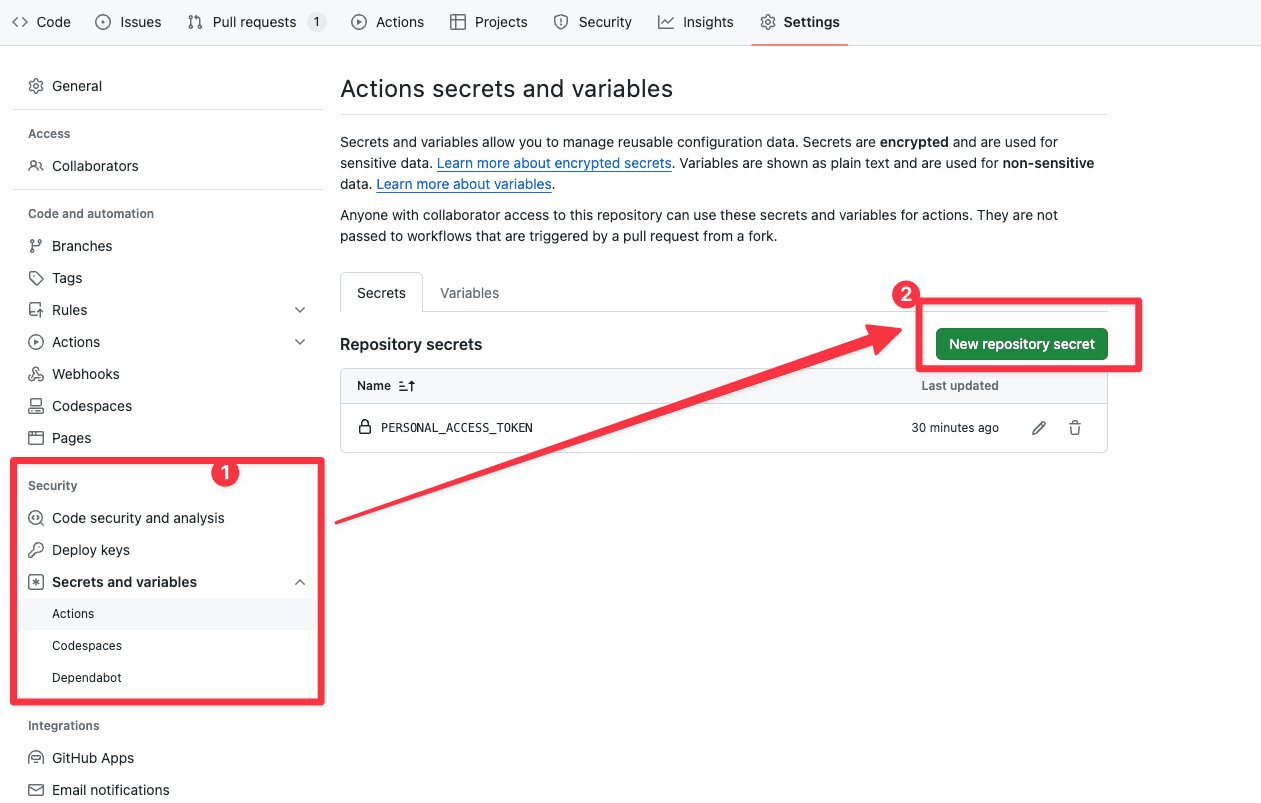
Task: Click the pencil edit icon for PERSONAL_ACCESS_TOKEN
Action: 1039,428
